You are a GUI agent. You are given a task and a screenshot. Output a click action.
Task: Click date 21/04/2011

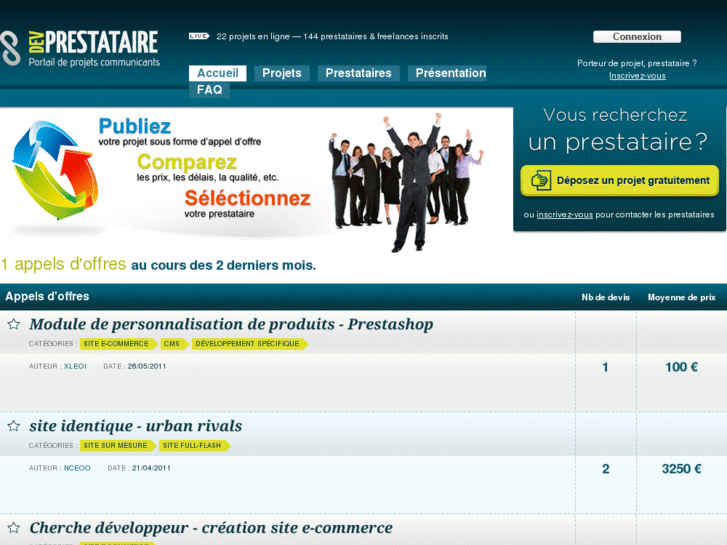(x=151, y=468)
